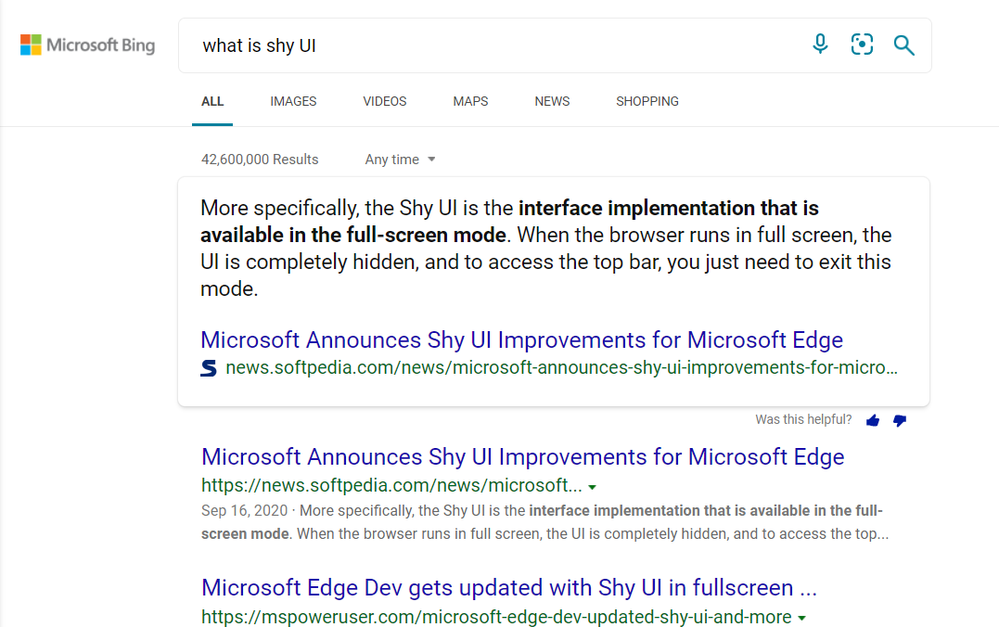The image size is (999, 627).
Task: Open the Maps tab
Action: coord(470,102)
